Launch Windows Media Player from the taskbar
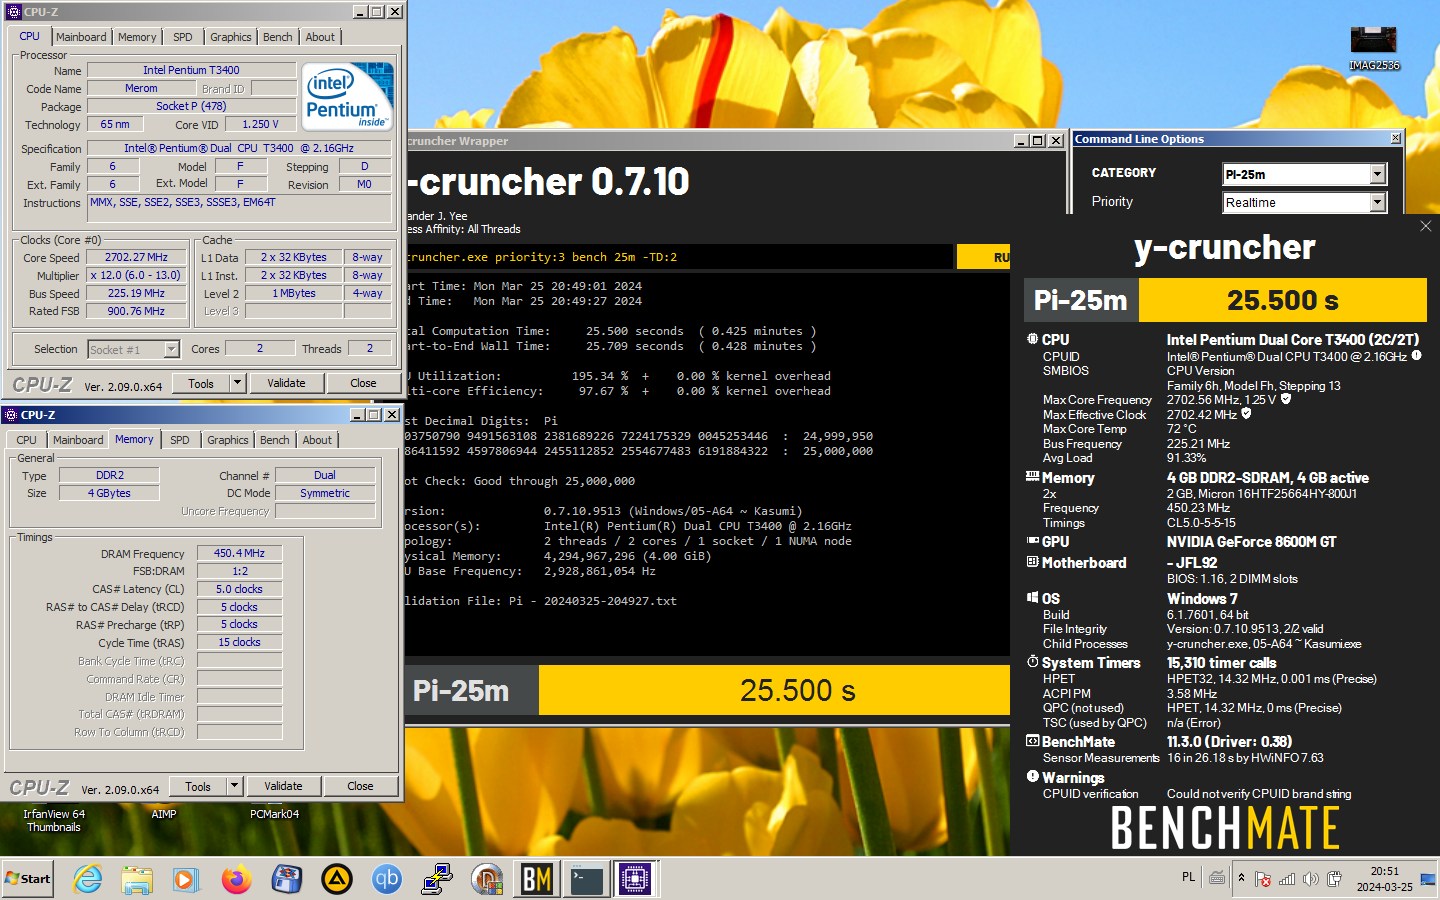The height and width of the screenshot is (900, 1440). (186, 879)
